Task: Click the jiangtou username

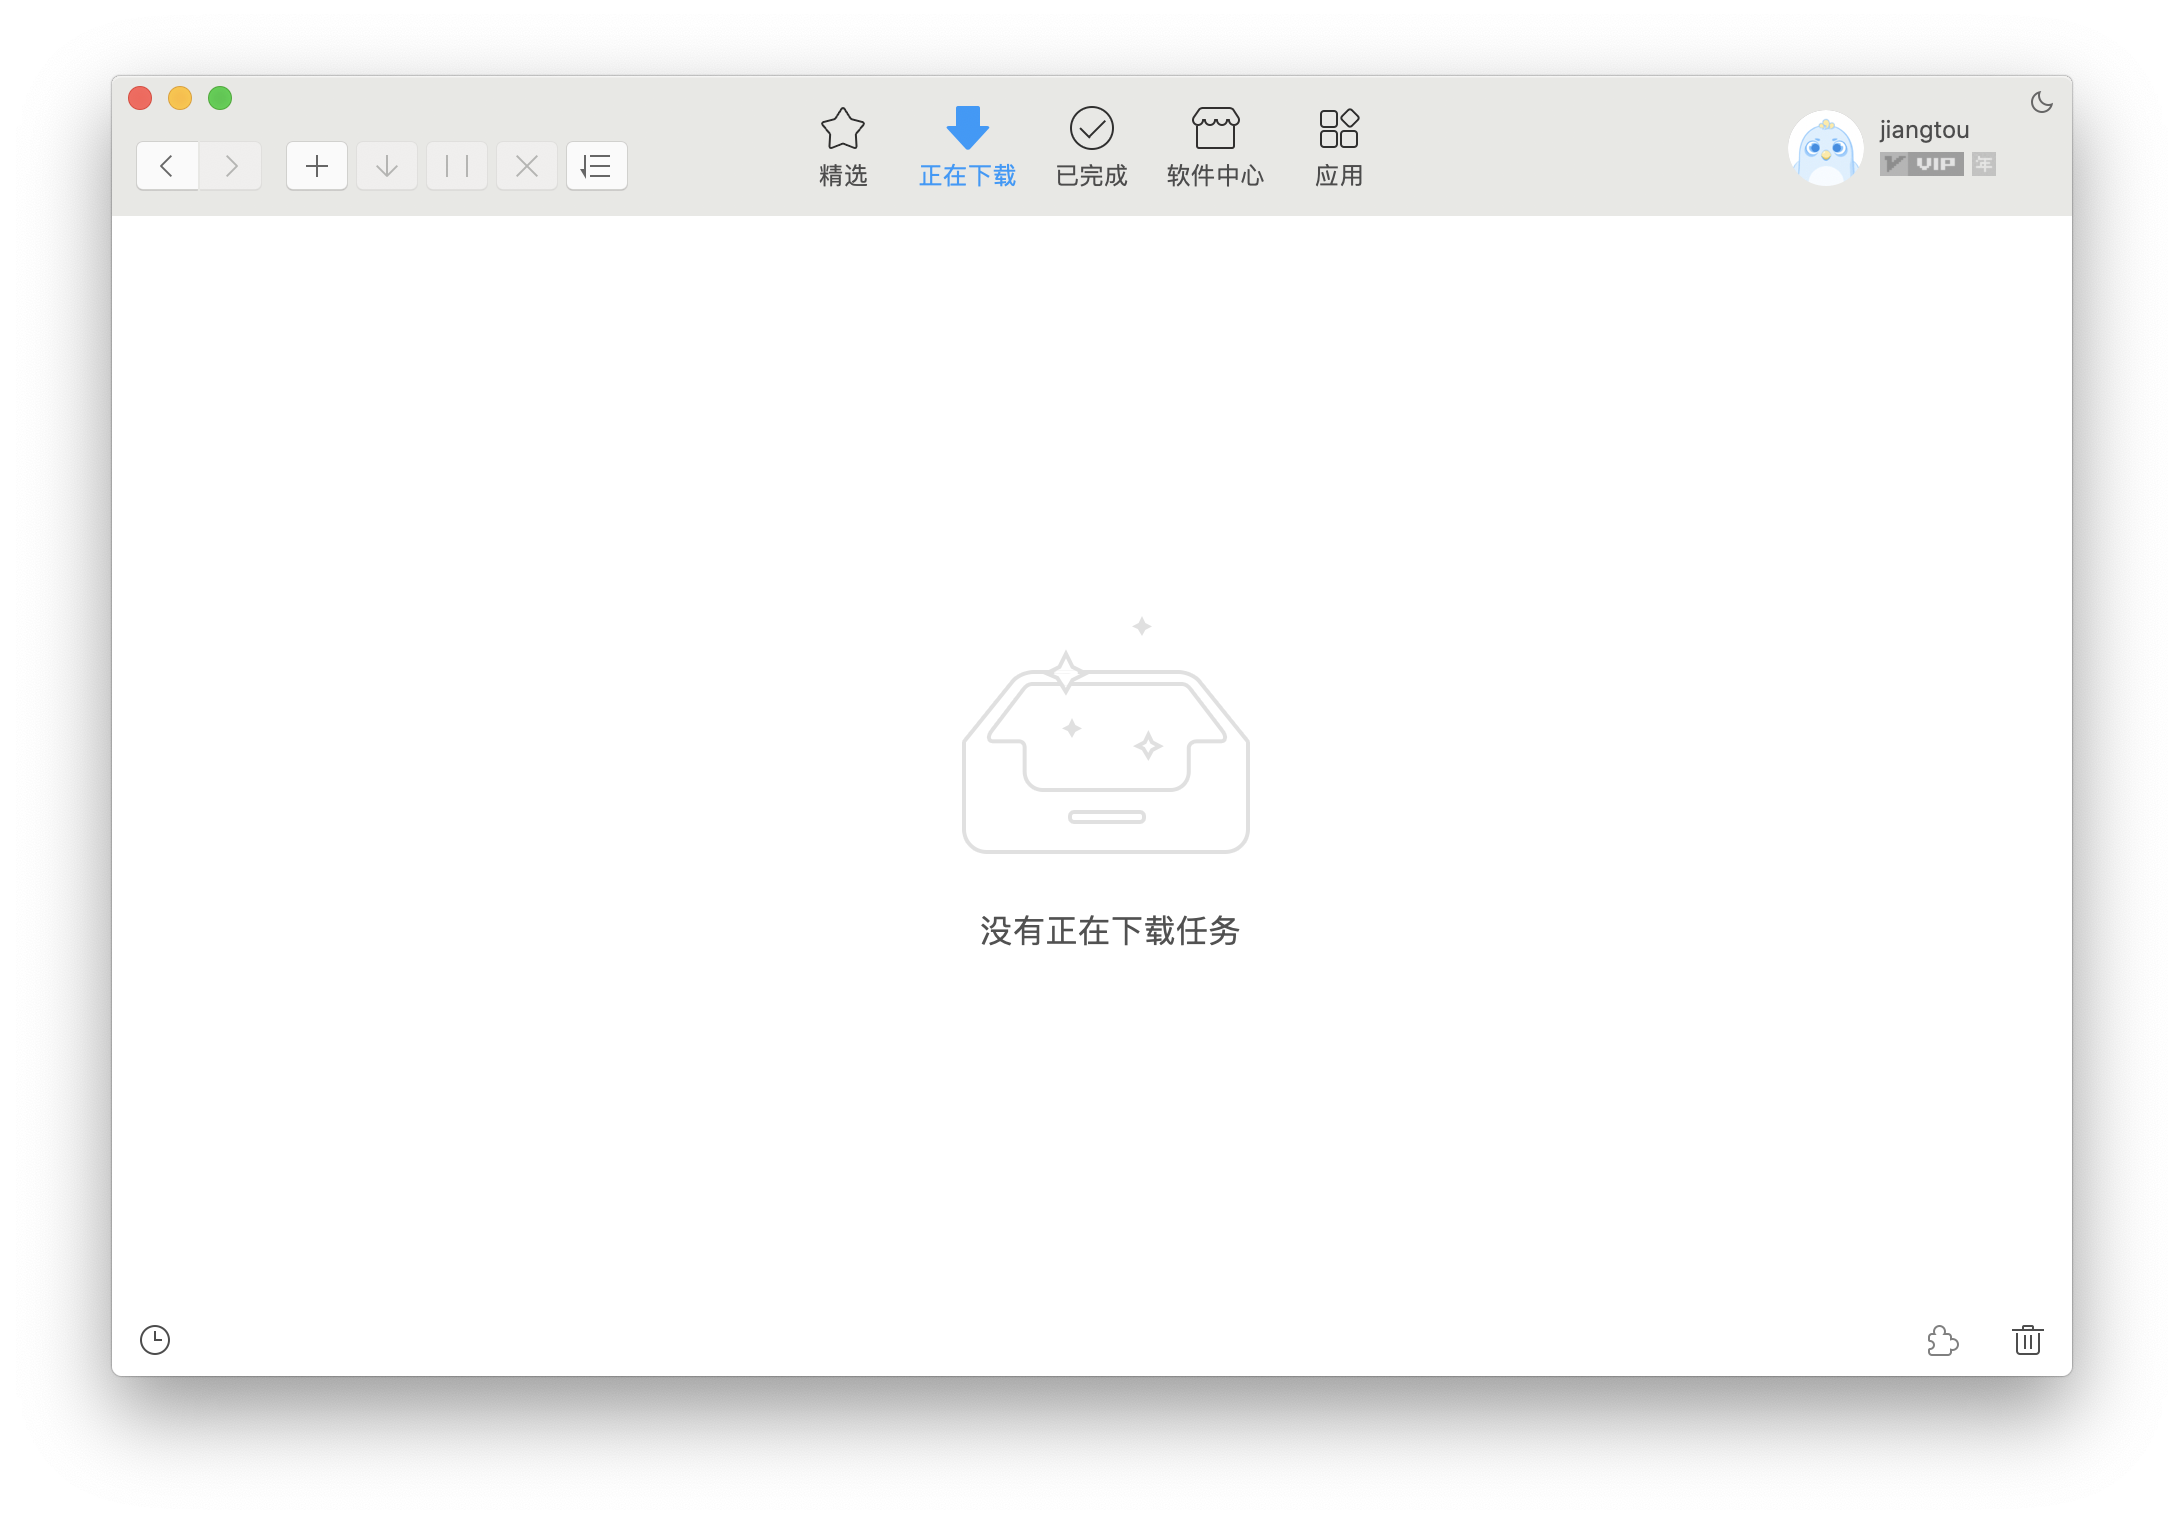Action: (1922, 129)
